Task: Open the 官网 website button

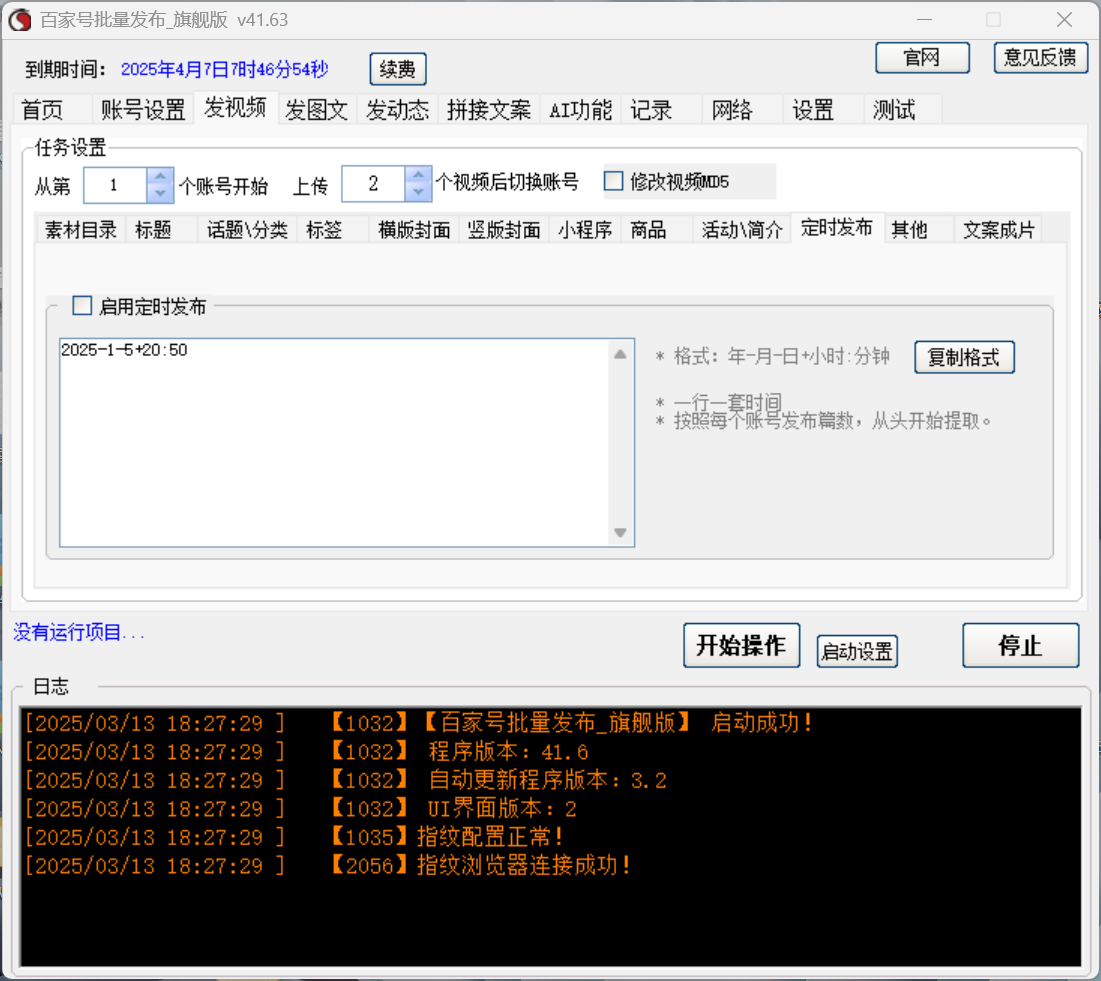Action: [922, 58]
